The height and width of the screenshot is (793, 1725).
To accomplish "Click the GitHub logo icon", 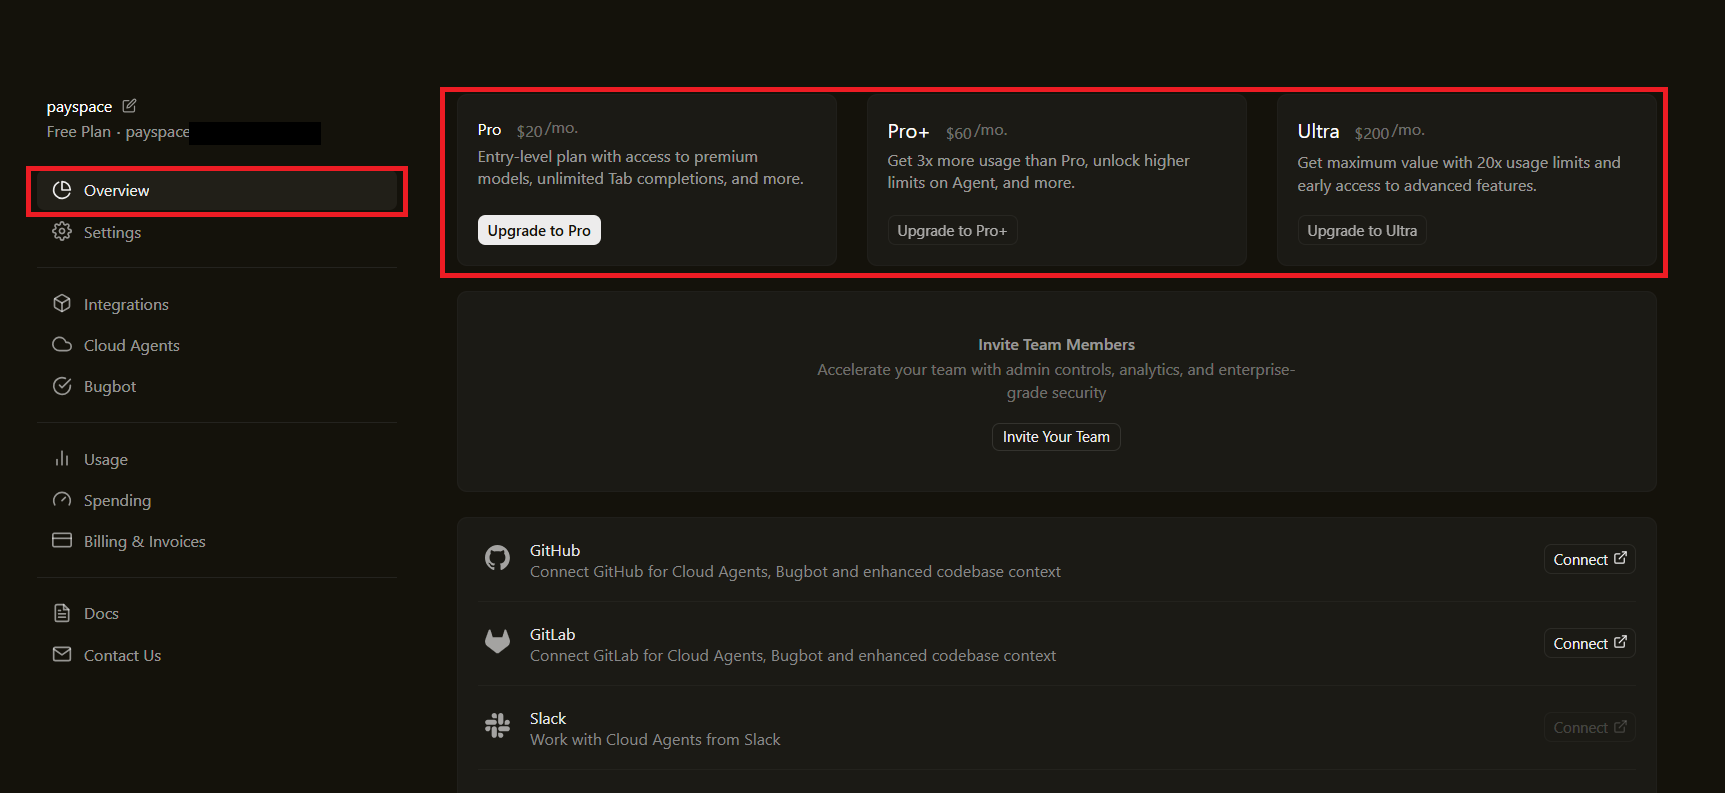I will pyautogui.click(x=497, y=558).
